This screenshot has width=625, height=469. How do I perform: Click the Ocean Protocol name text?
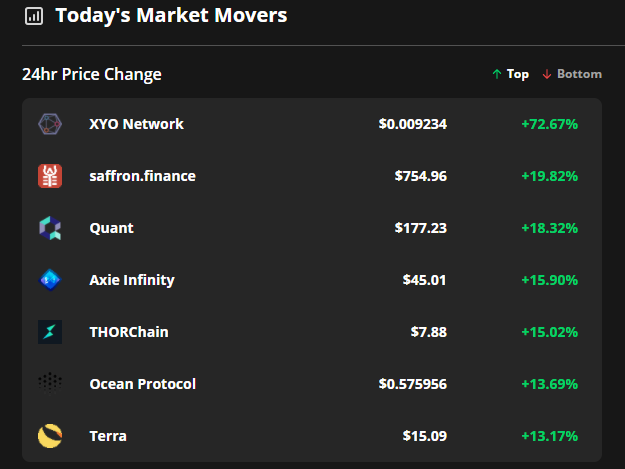pos(142,384)
